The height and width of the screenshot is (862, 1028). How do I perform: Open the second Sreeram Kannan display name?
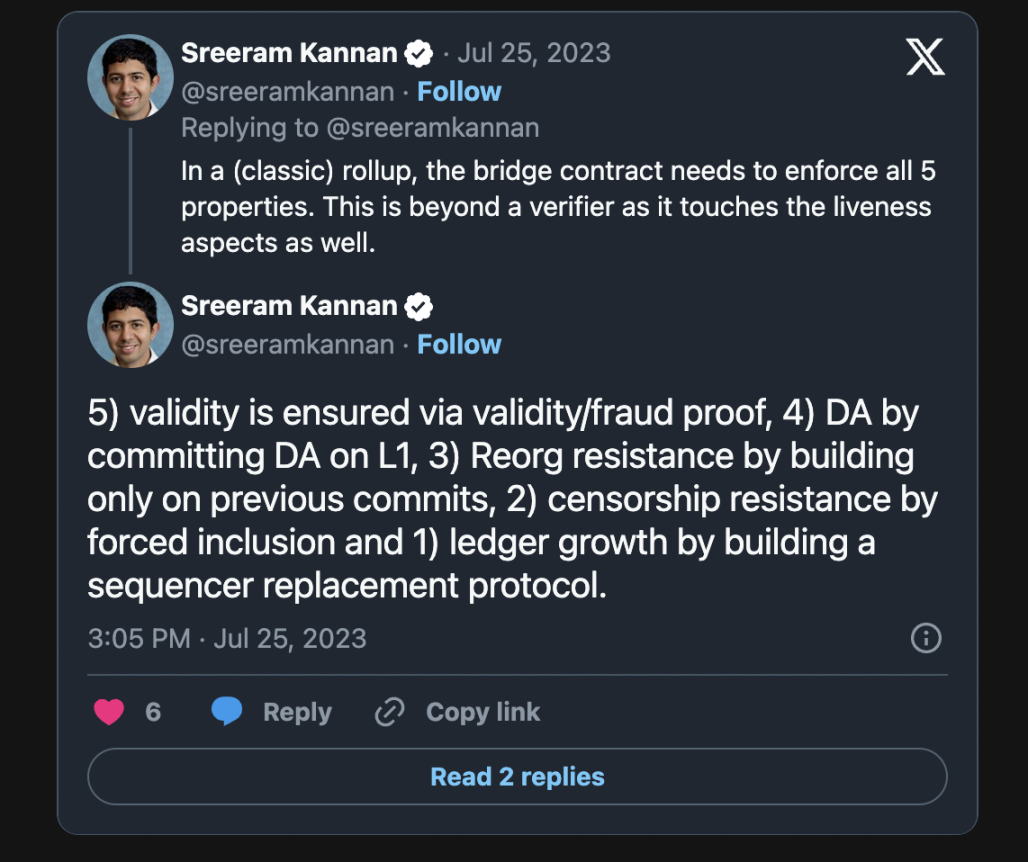(x=290, y=306)
